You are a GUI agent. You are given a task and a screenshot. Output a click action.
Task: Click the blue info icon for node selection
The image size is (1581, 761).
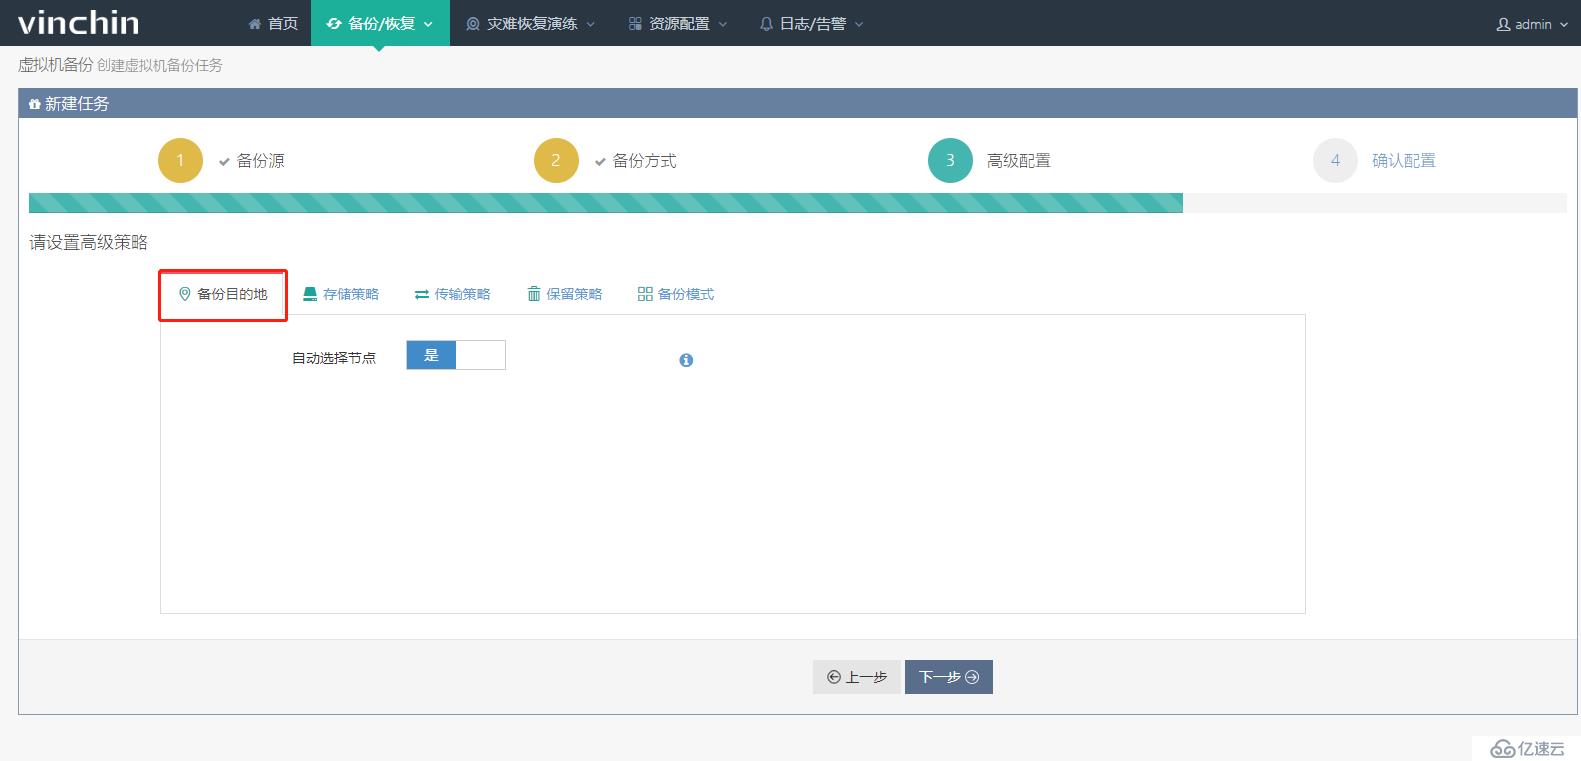click(686, 360)
